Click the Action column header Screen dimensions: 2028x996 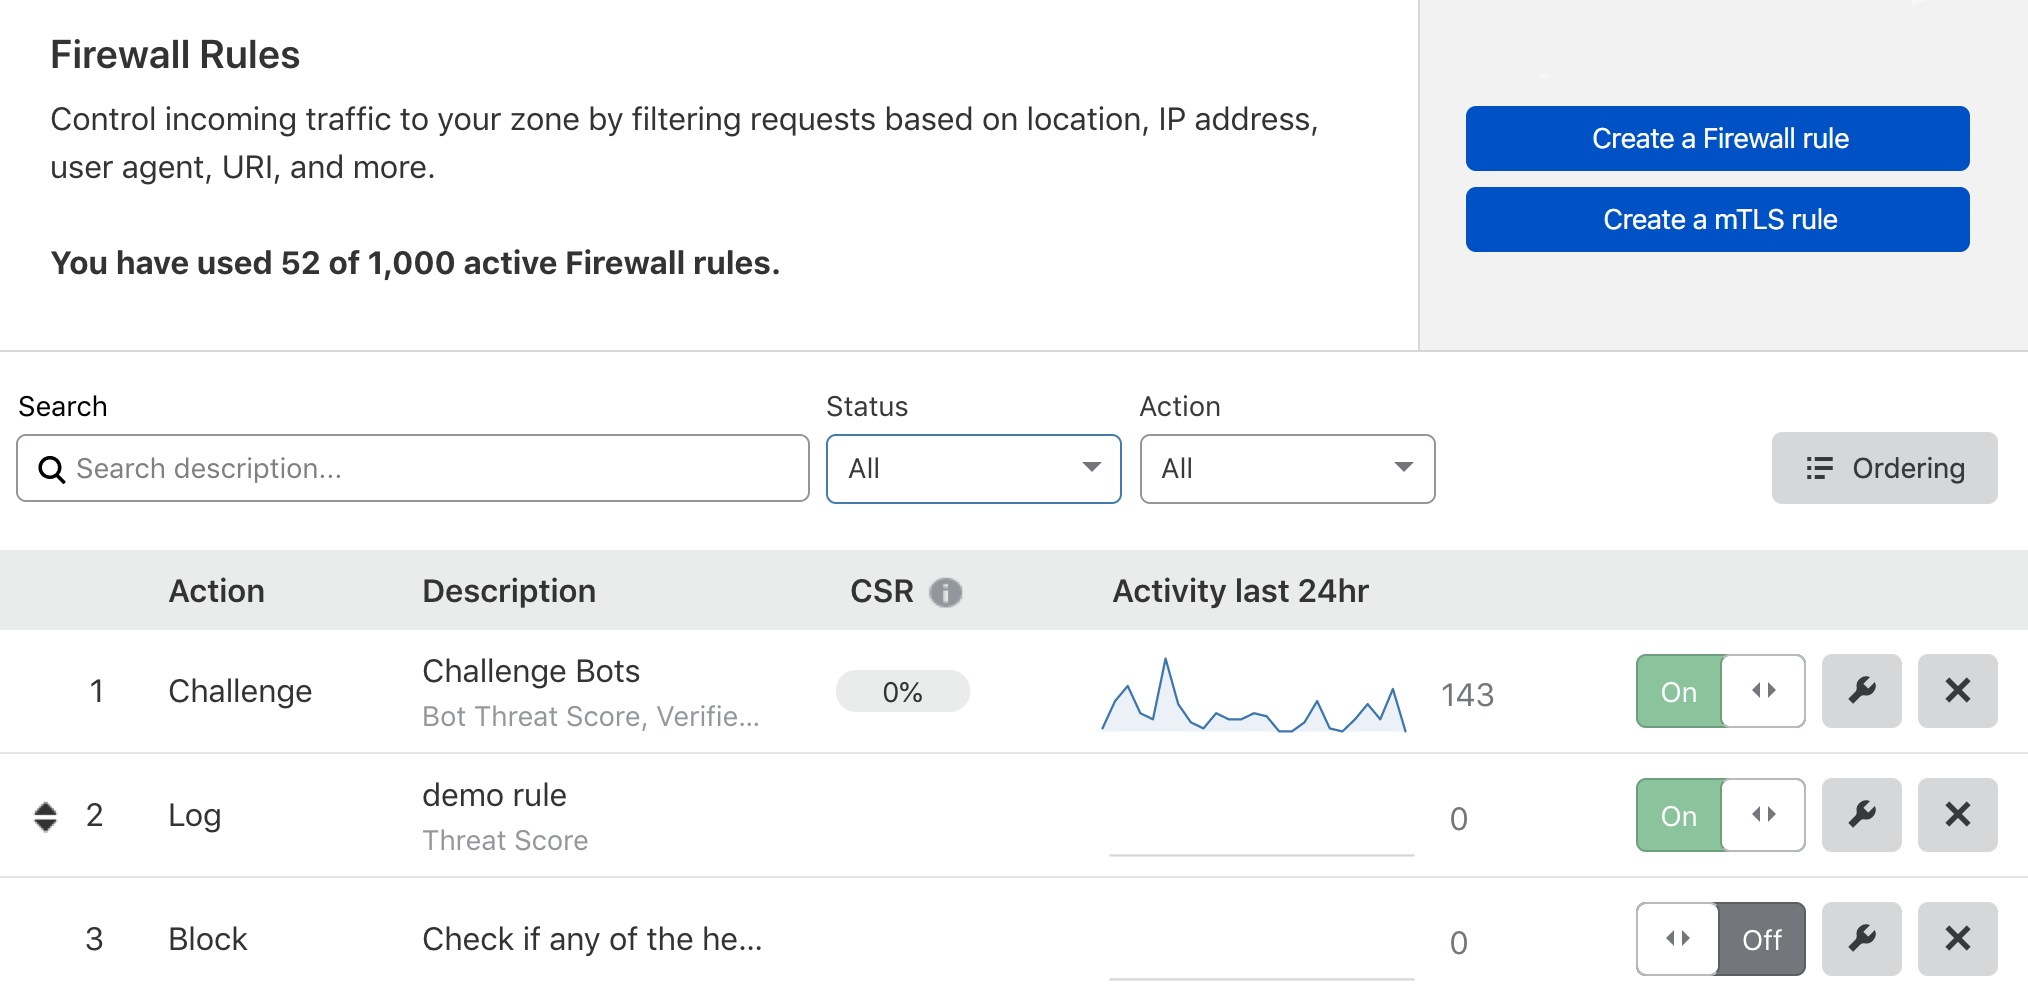pyautogui.click(x=216, y=591)
